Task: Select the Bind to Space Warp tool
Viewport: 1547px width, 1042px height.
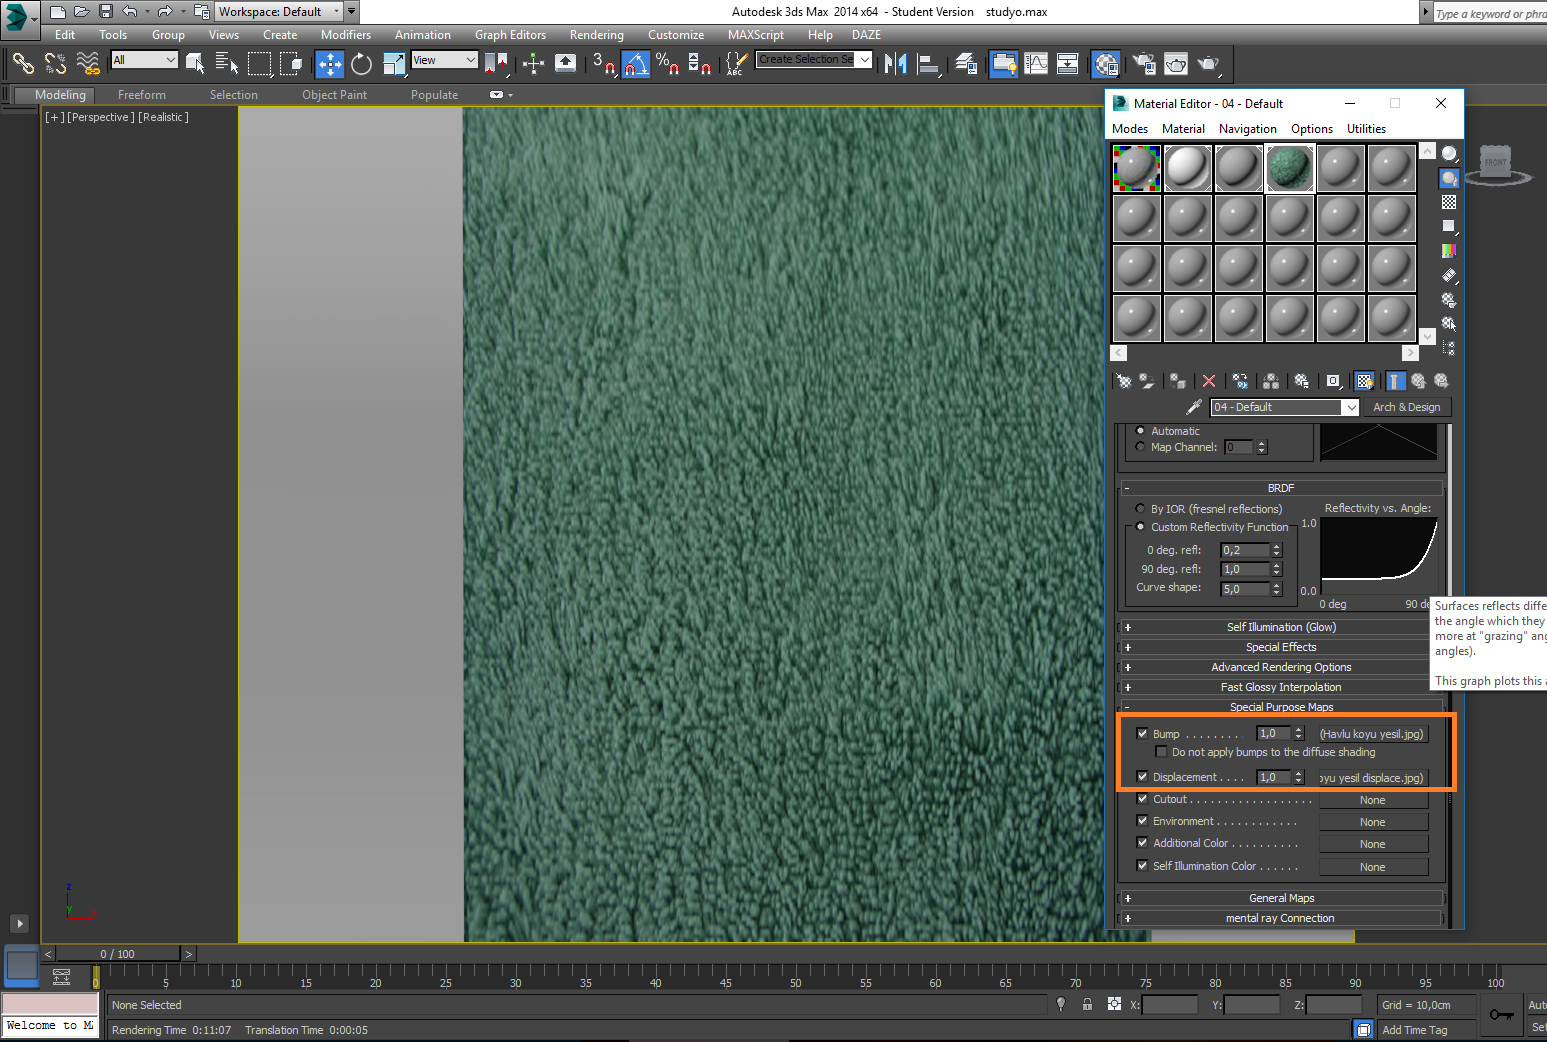Action: tap(88, 63)
